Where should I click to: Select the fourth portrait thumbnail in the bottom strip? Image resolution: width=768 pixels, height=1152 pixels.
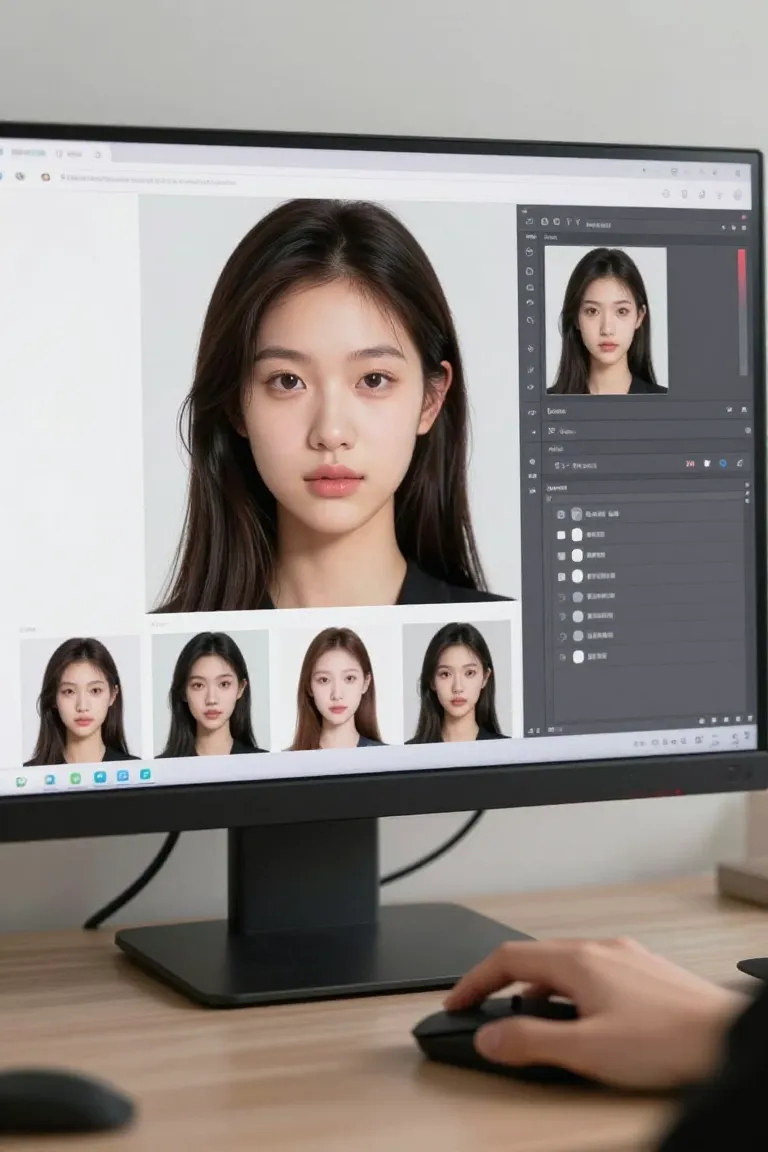click(x=457, y=681)
